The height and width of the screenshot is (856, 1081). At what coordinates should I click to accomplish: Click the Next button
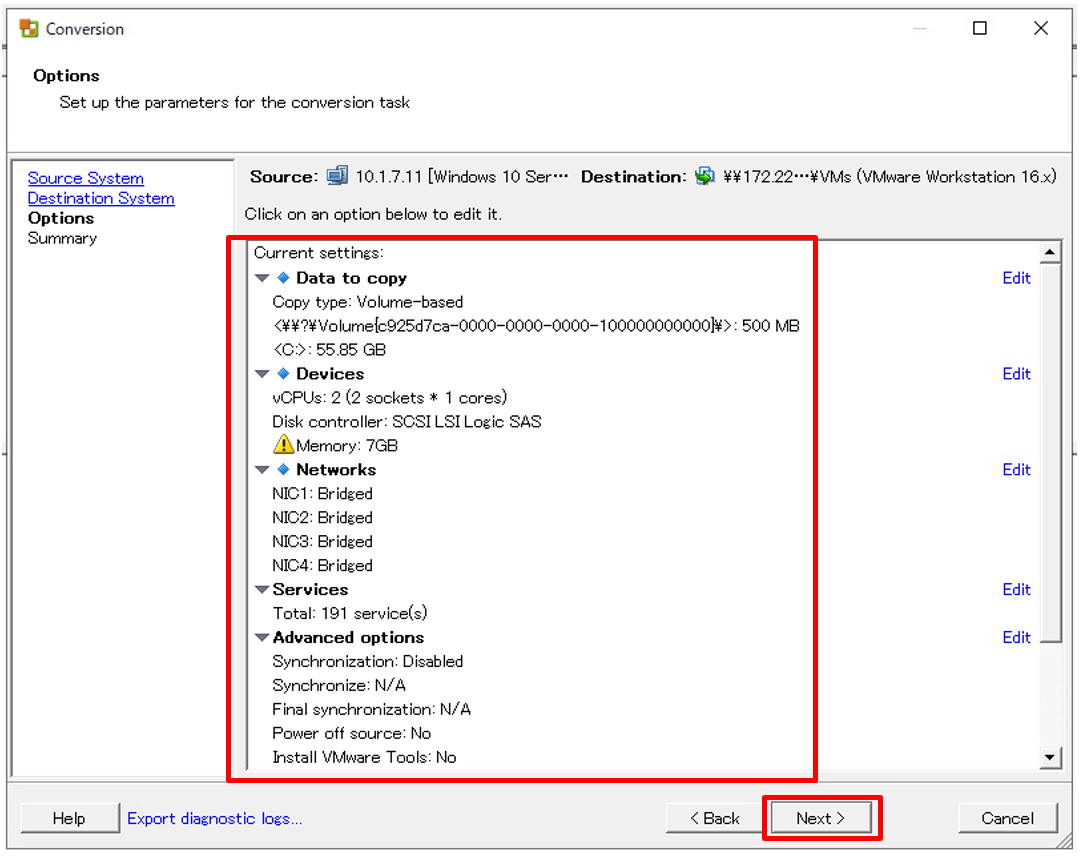821,818
